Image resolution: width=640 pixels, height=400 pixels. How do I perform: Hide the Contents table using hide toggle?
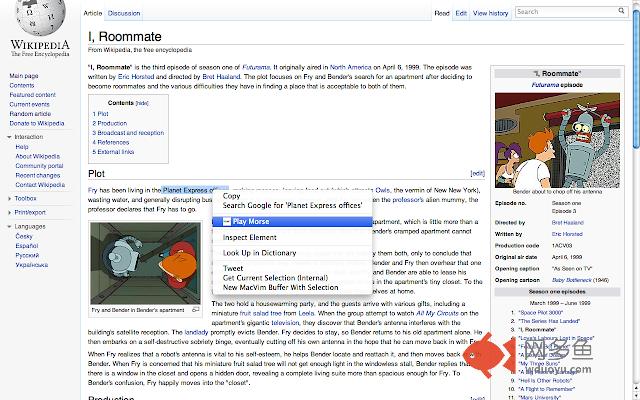143,103
